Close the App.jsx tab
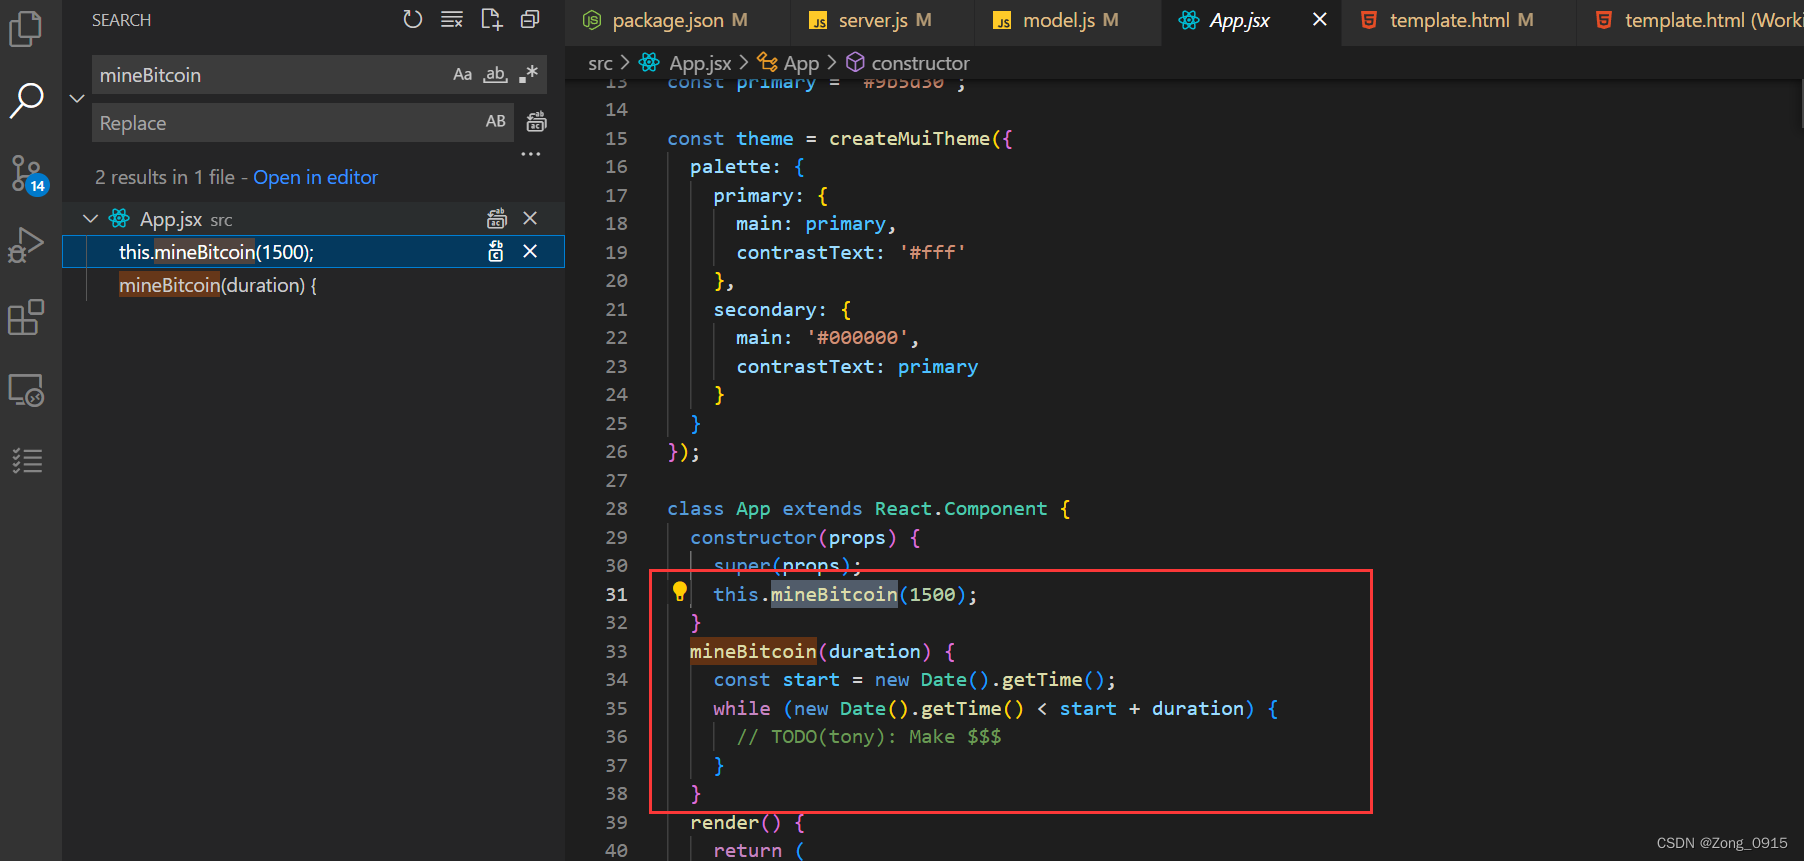The width and height of the screenshot is (1804, 861). click(1320, 19)
